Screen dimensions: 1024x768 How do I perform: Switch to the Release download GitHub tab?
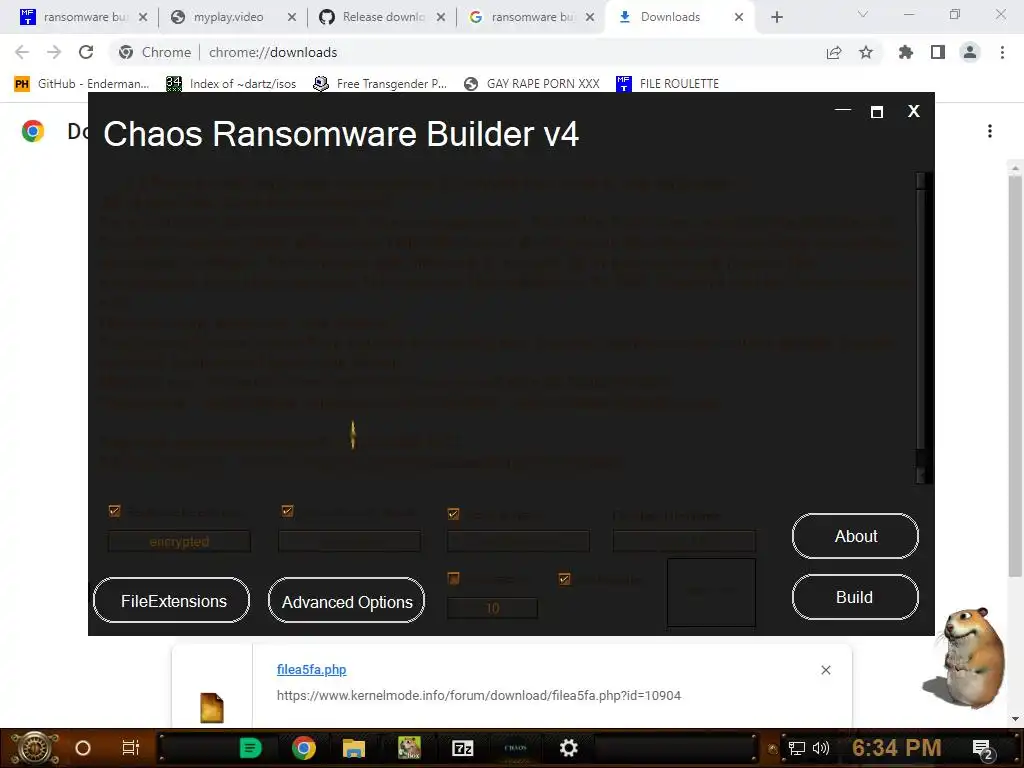383,17
